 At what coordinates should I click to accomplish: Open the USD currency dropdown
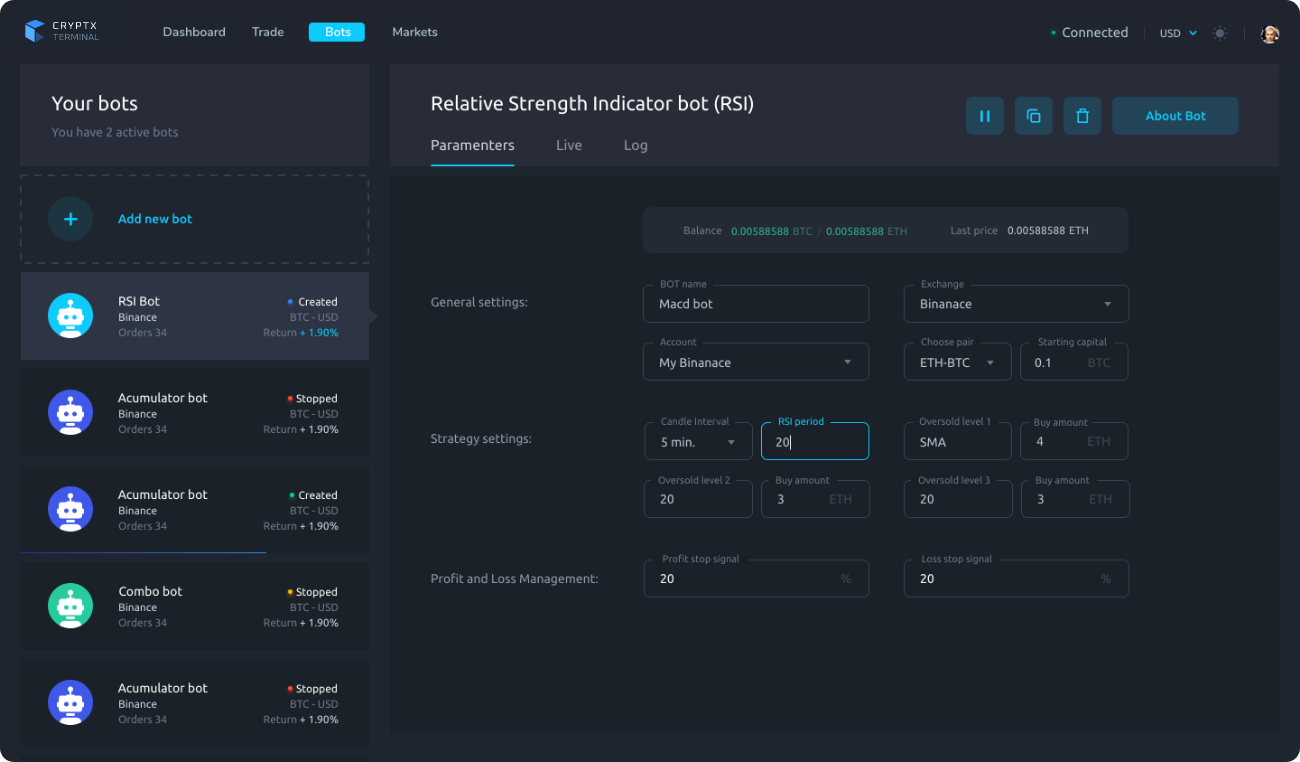[1178, 33]
